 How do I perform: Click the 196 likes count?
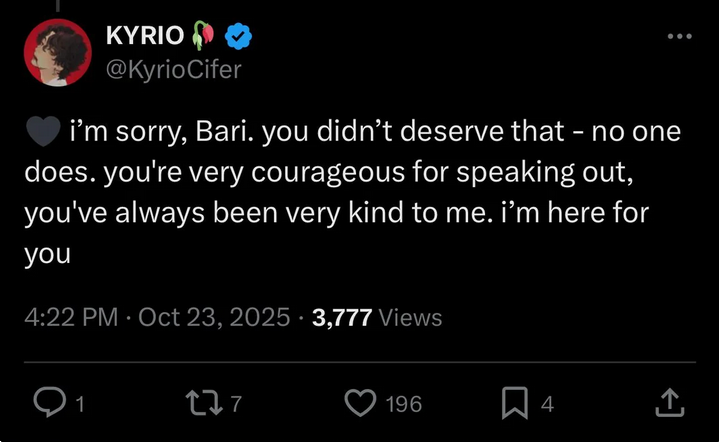point(404,404)
